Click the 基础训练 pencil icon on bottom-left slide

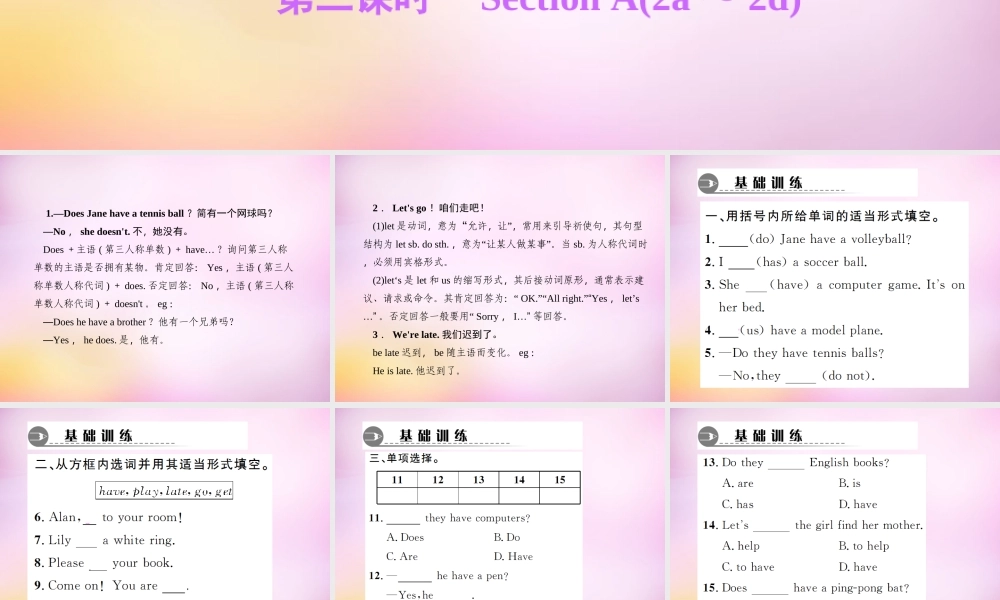tap(38, 436)
